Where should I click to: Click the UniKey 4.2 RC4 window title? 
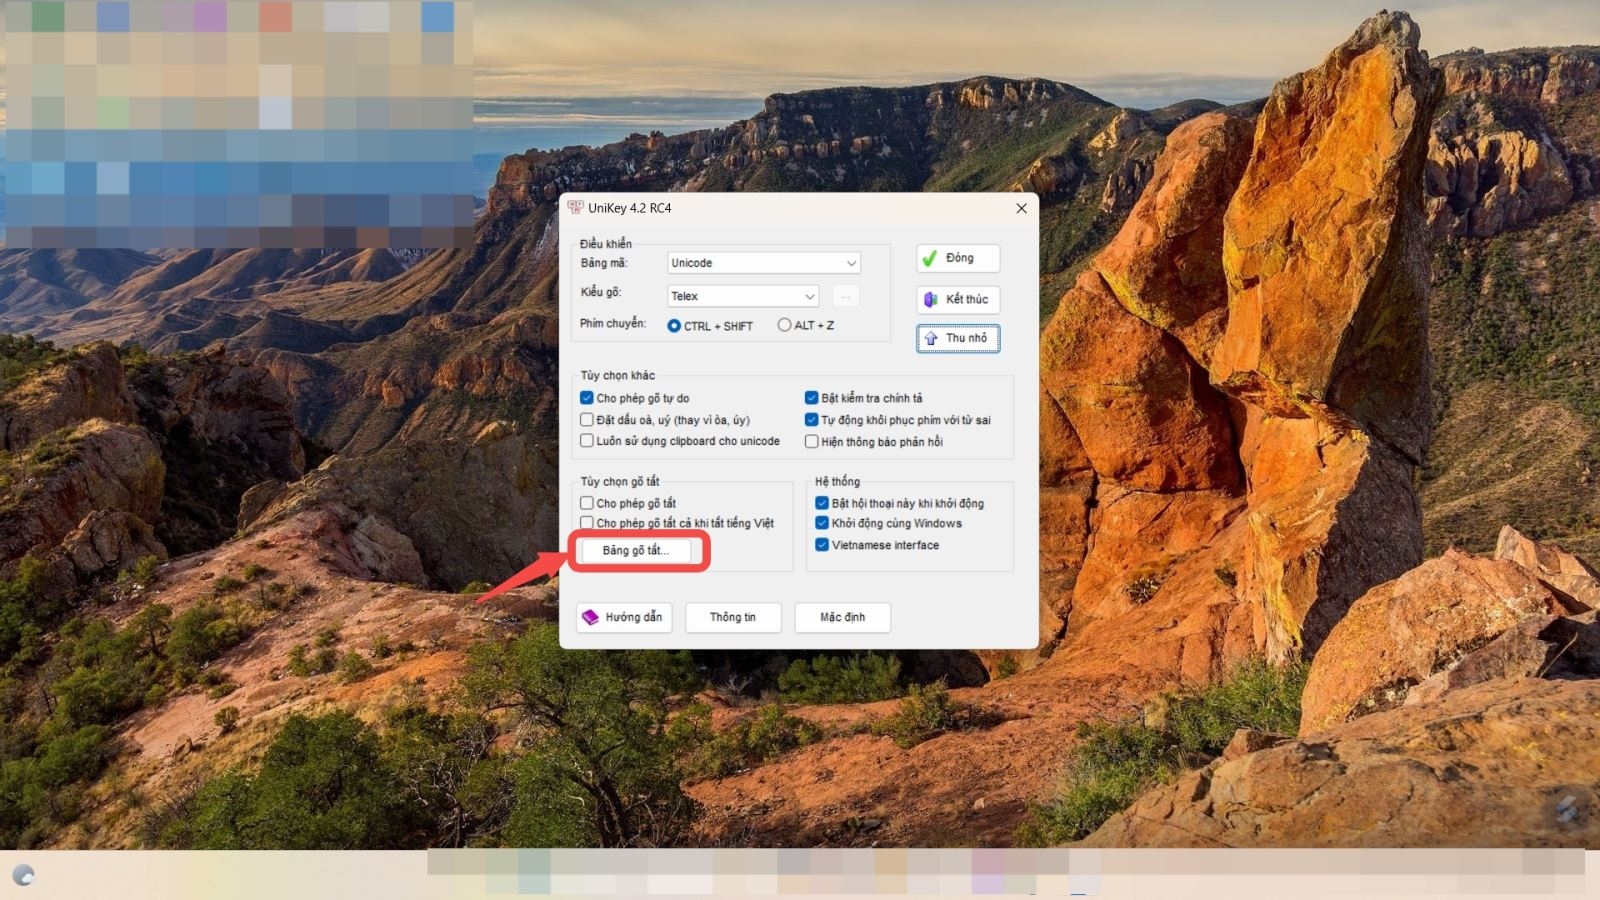pyautogui.click(x=630, y=208)
